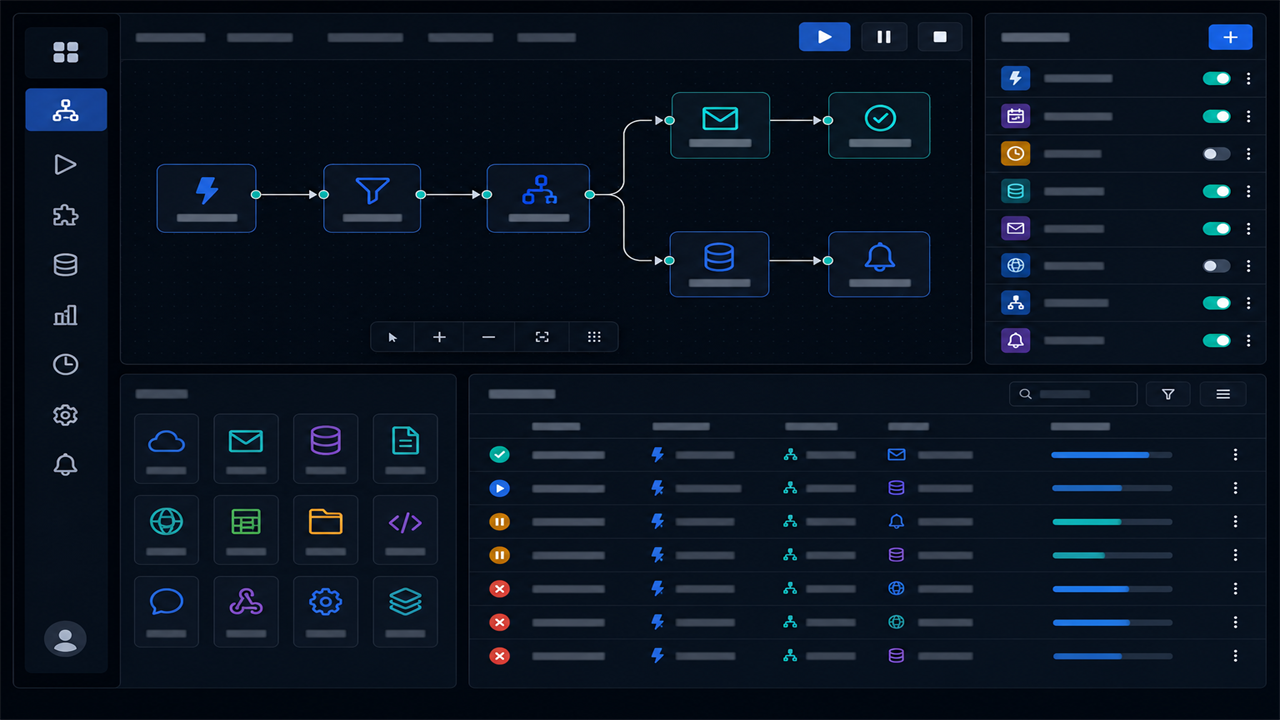Open the user avatar at sidebar bottom
Screen dimensions: 1280x720
pos(66,638)
